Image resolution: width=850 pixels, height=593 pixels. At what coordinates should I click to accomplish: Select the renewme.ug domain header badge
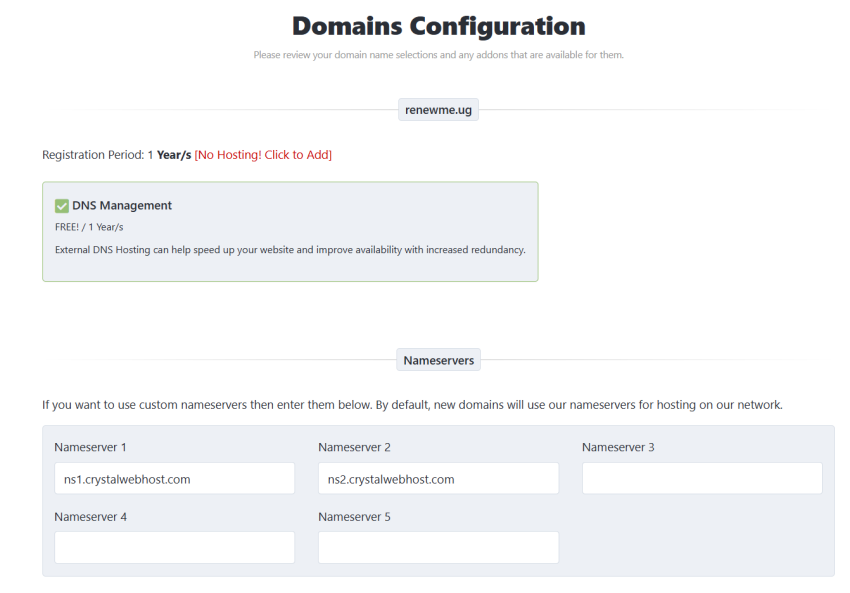tap(438, 109)
